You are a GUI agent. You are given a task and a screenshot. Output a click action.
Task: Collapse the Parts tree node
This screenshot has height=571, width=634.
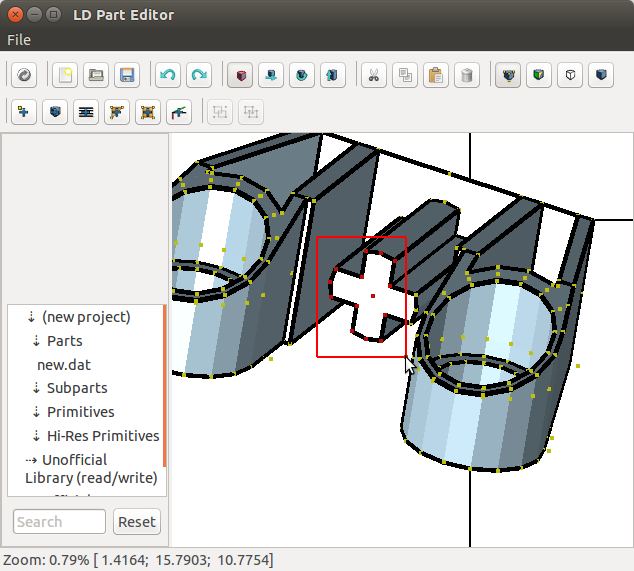37,341
